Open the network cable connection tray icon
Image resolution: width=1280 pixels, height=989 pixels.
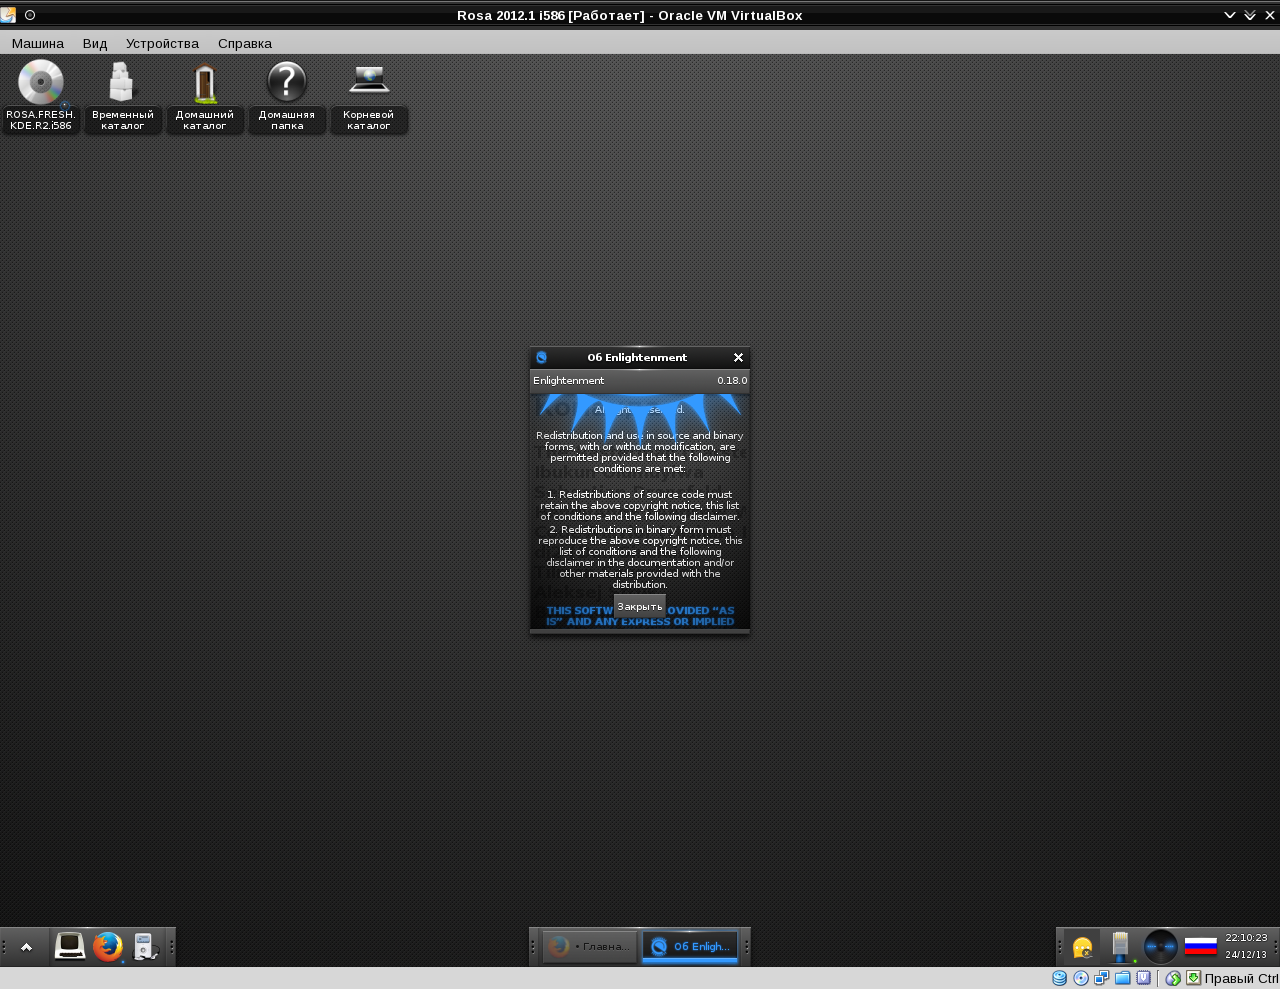1121,947
